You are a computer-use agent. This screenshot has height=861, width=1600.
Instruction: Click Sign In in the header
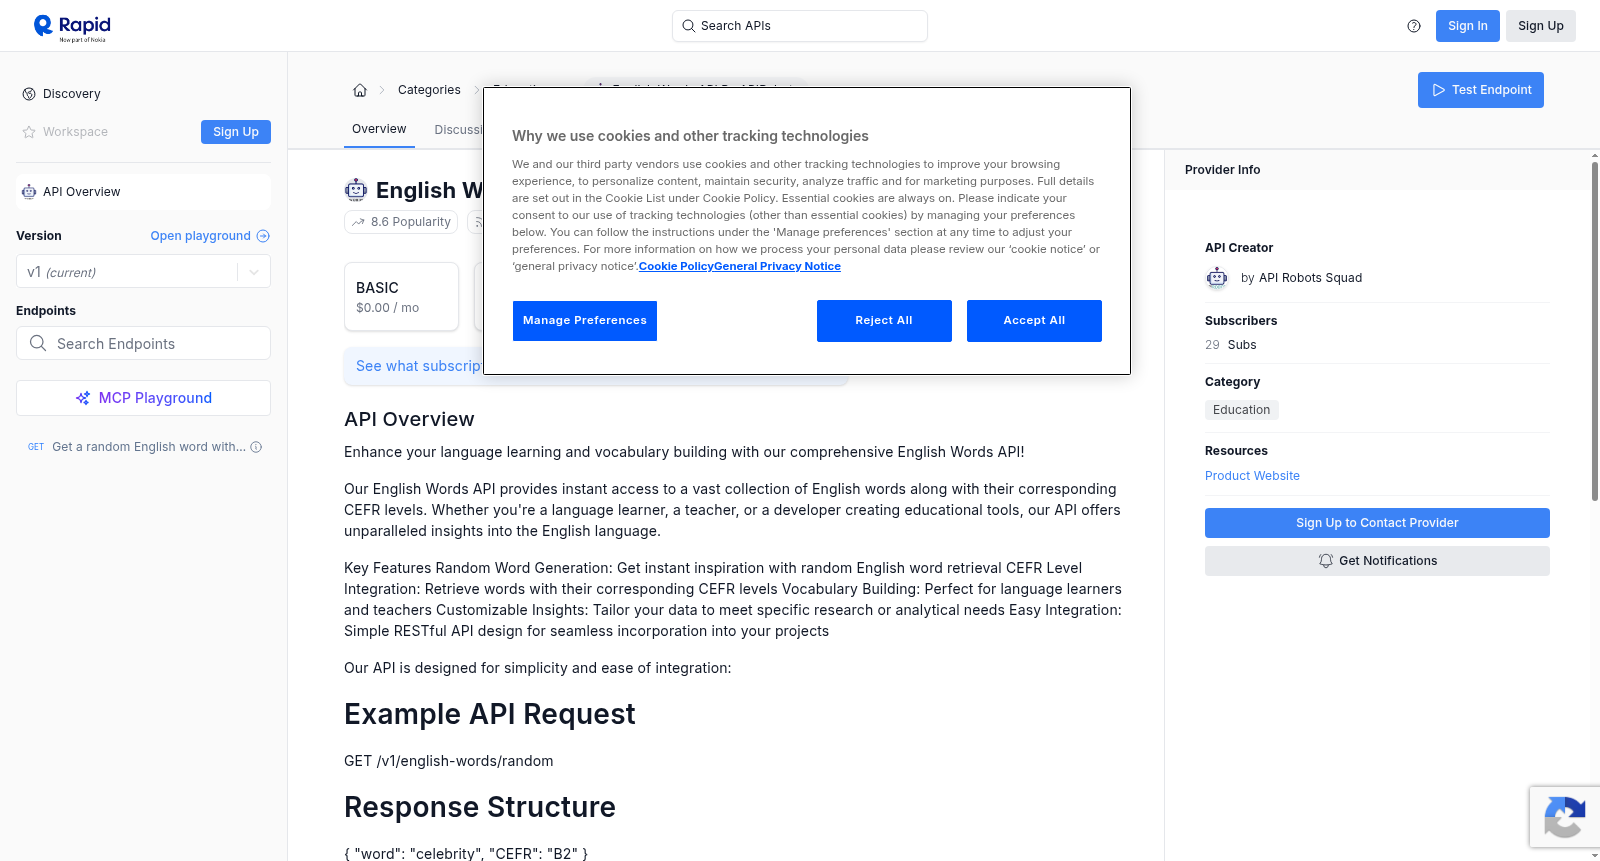point(1468,26)
